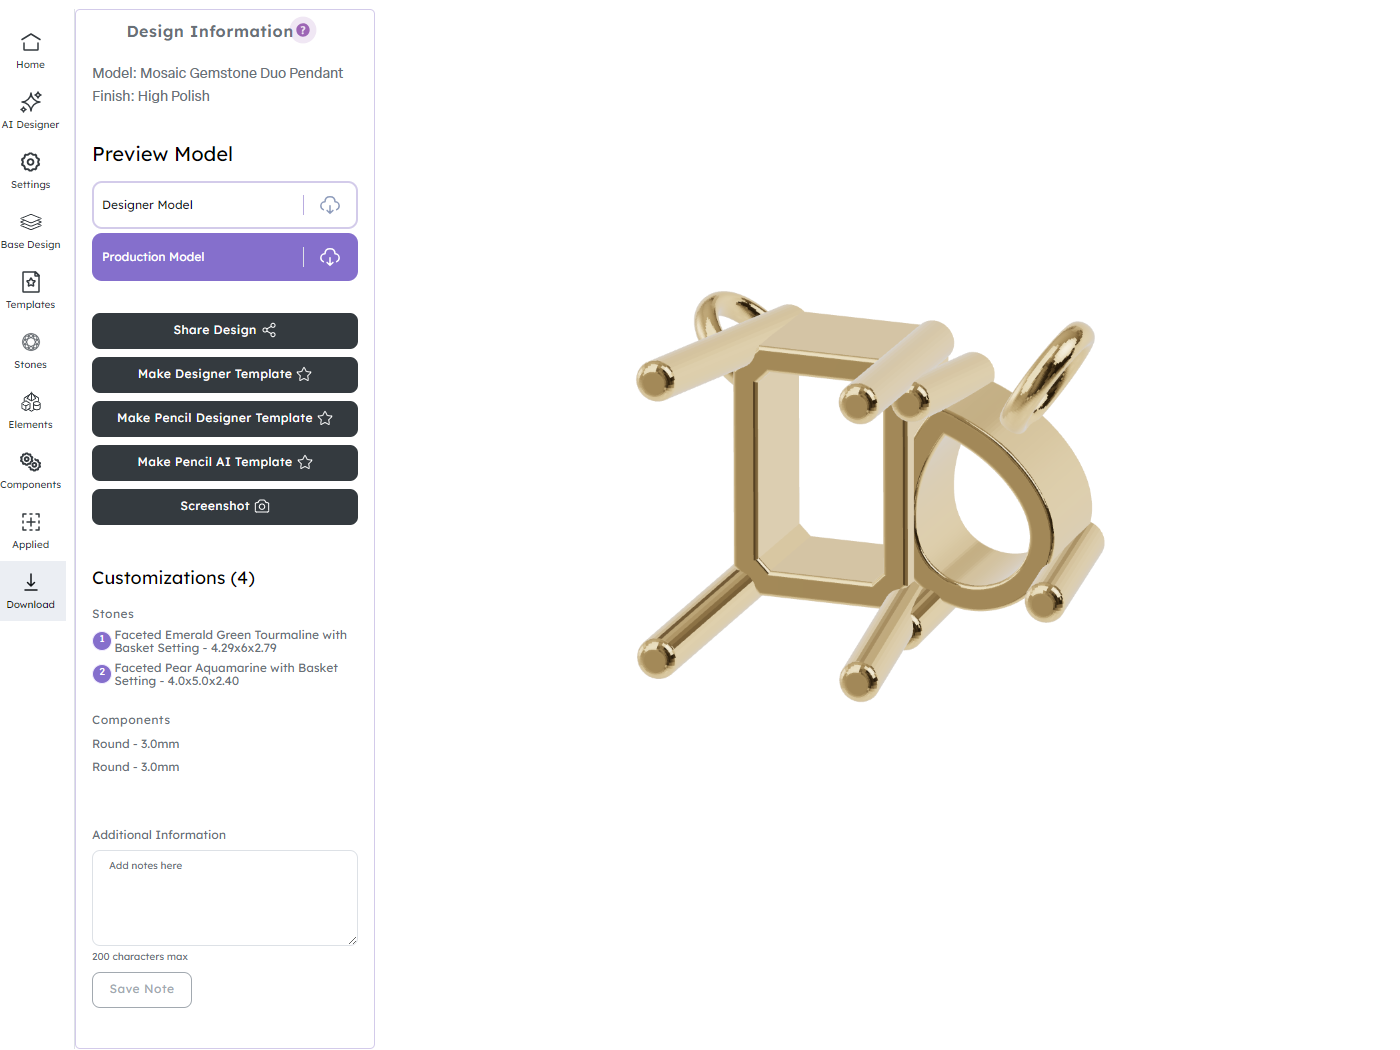This screenshot has width=1400, height=1050.
Task: Click Make Designer Template button
Action: pos(225,375)
